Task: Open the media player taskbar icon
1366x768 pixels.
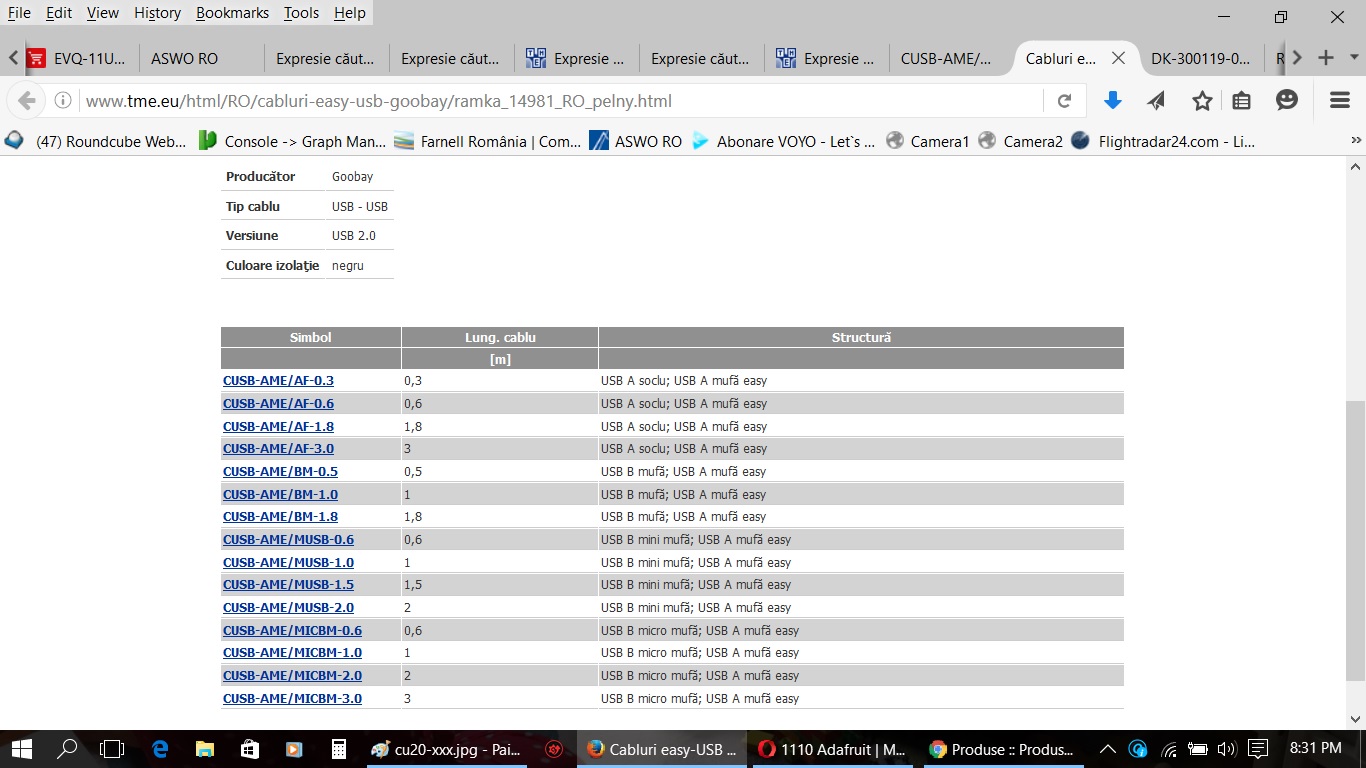Action: tap(294, 748)
